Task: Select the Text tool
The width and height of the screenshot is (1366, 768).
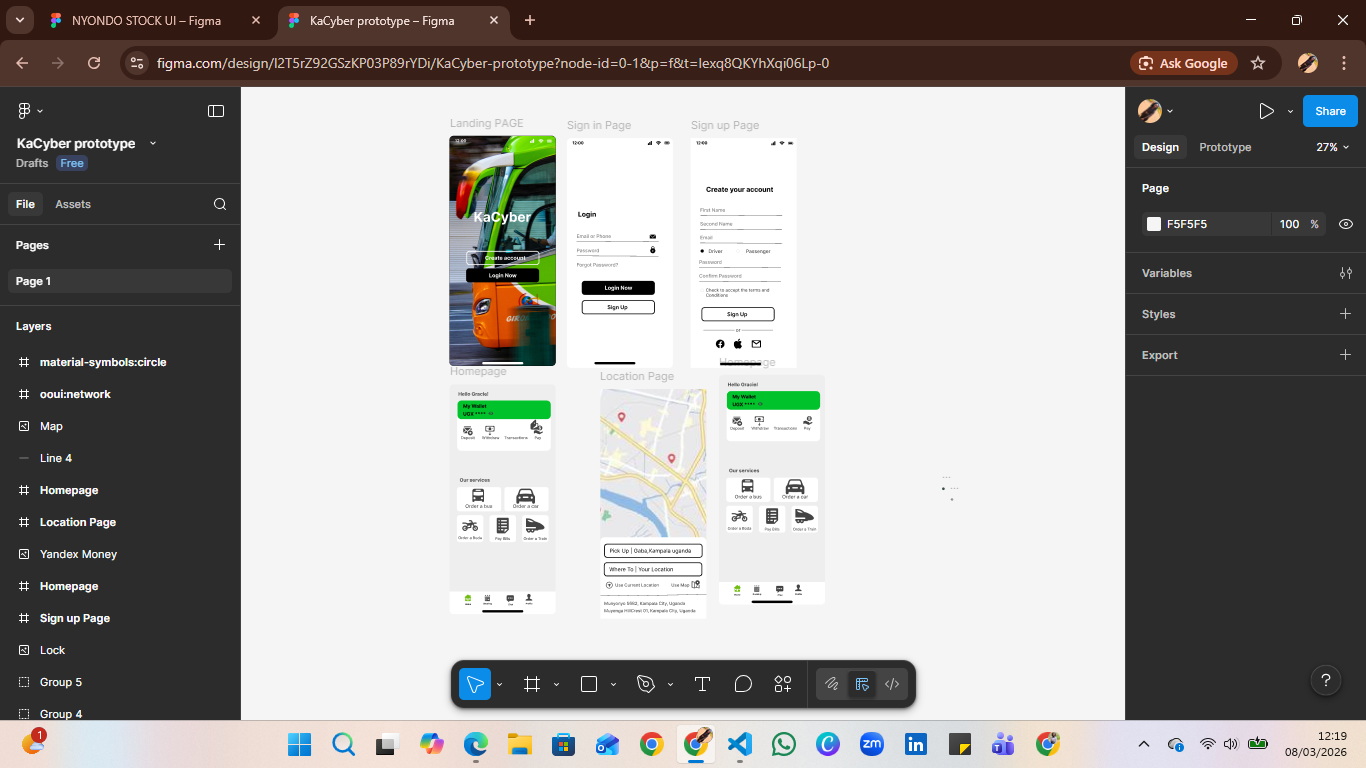Action: coord(702,684)
